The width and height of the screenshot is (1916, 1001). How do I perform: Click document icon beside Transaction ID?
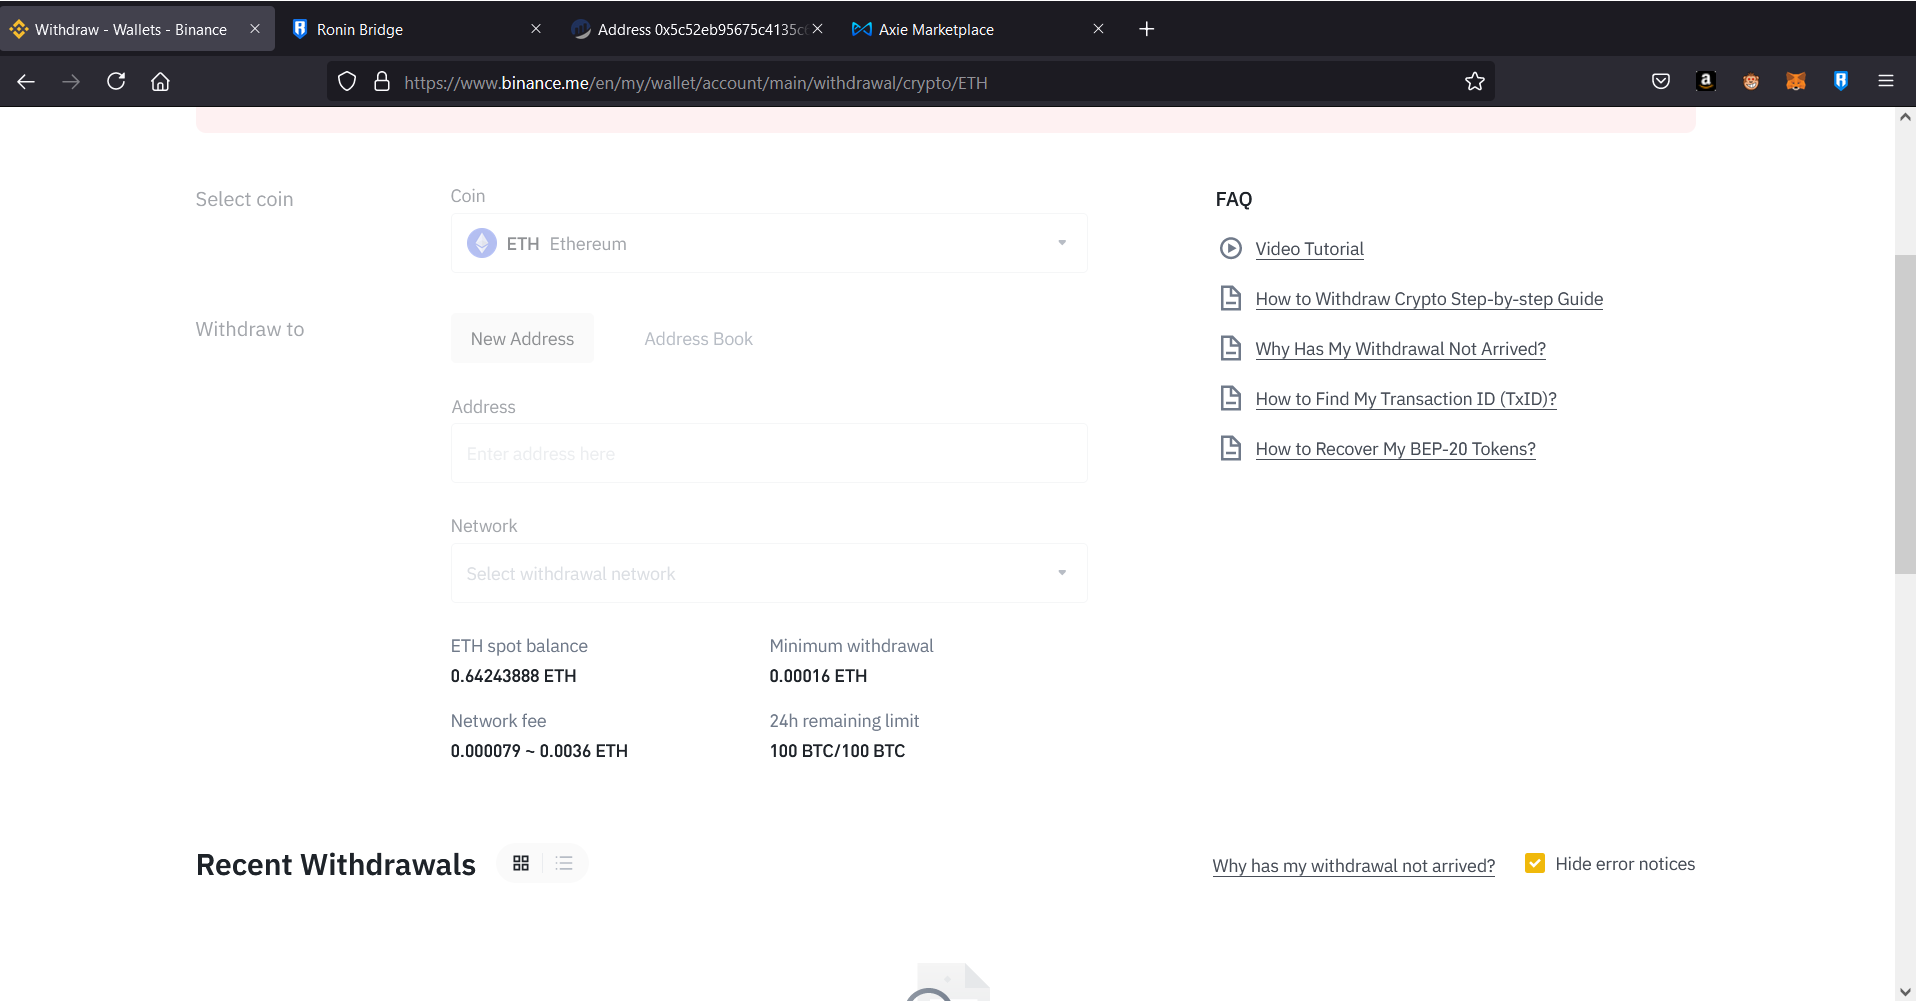[x=1231, y=398]
